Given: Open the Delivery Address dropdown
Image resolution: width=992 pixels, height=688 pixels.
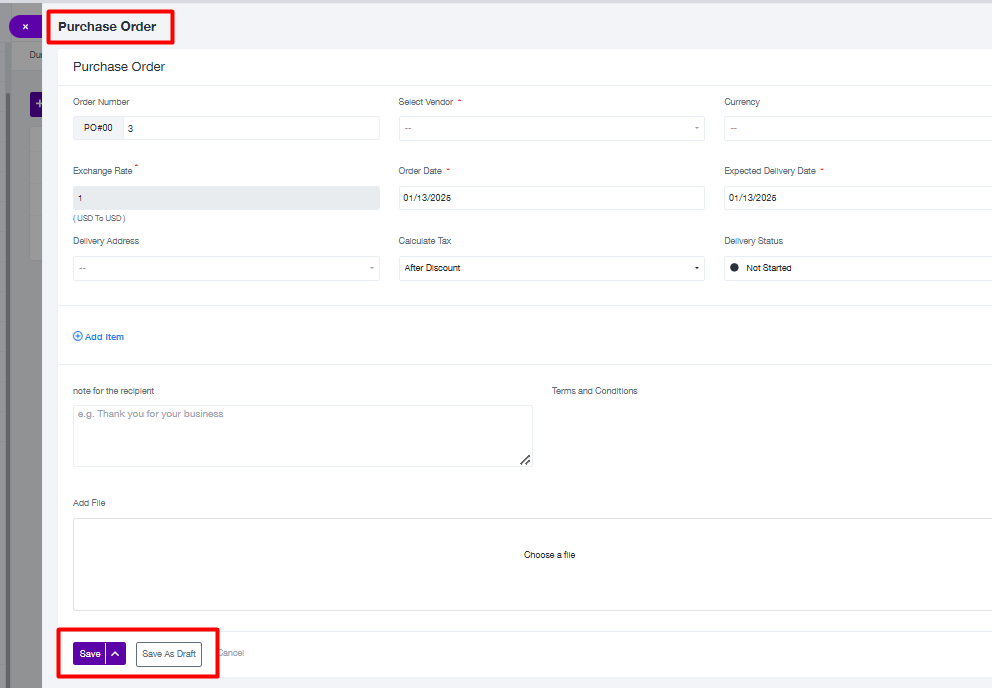Looking at the screenshot, I should point(226,268).
